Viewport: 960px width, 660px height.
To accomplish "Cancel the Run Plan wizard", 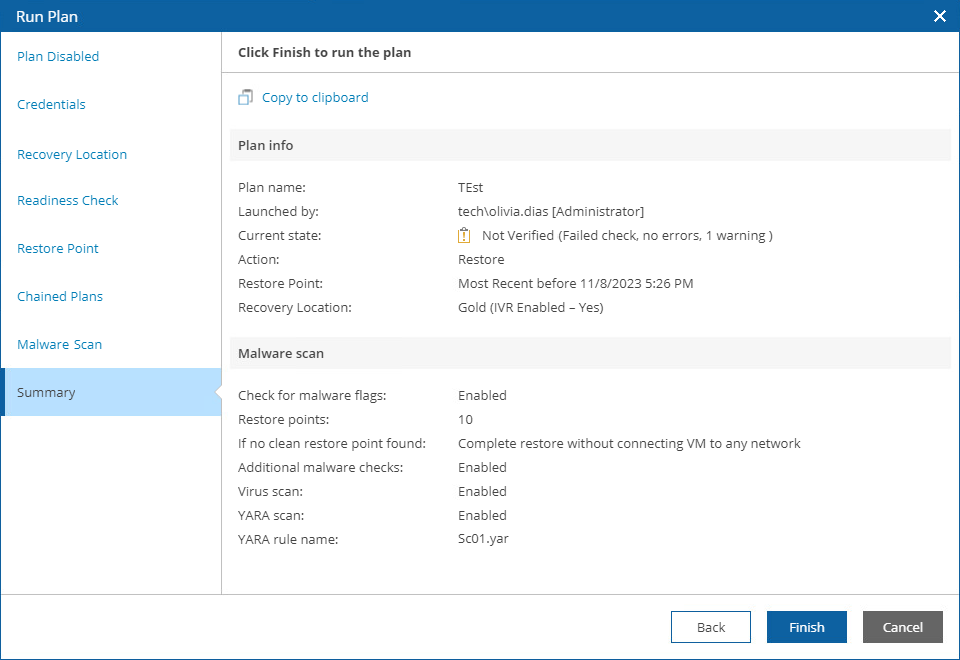I will [x=902, y=627].
